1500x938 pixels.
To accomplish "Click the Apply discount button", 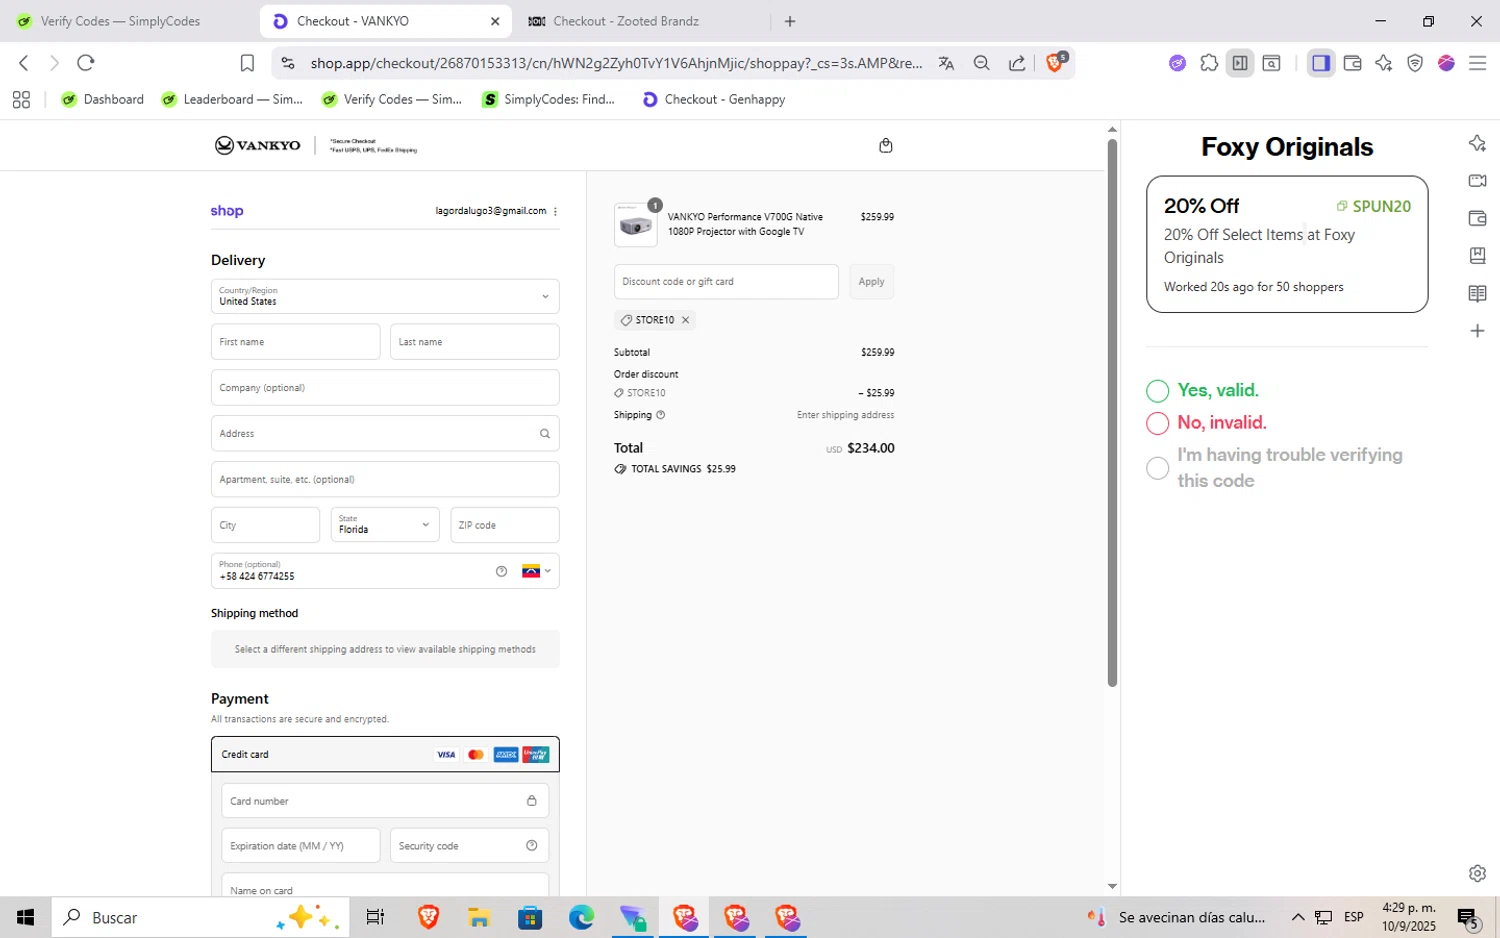I will (871, 282).
